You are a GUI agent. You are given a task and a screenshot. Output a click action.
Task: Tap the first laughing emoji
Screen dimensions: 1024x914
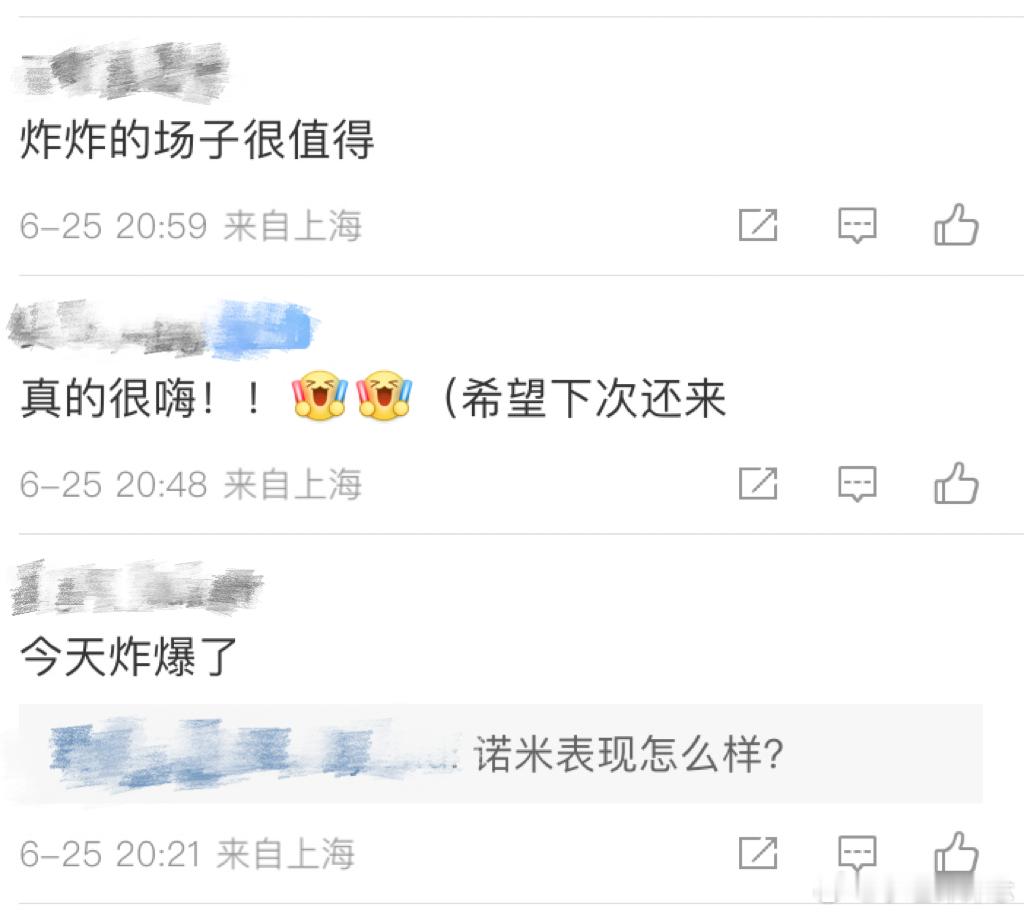coord(319,395)
